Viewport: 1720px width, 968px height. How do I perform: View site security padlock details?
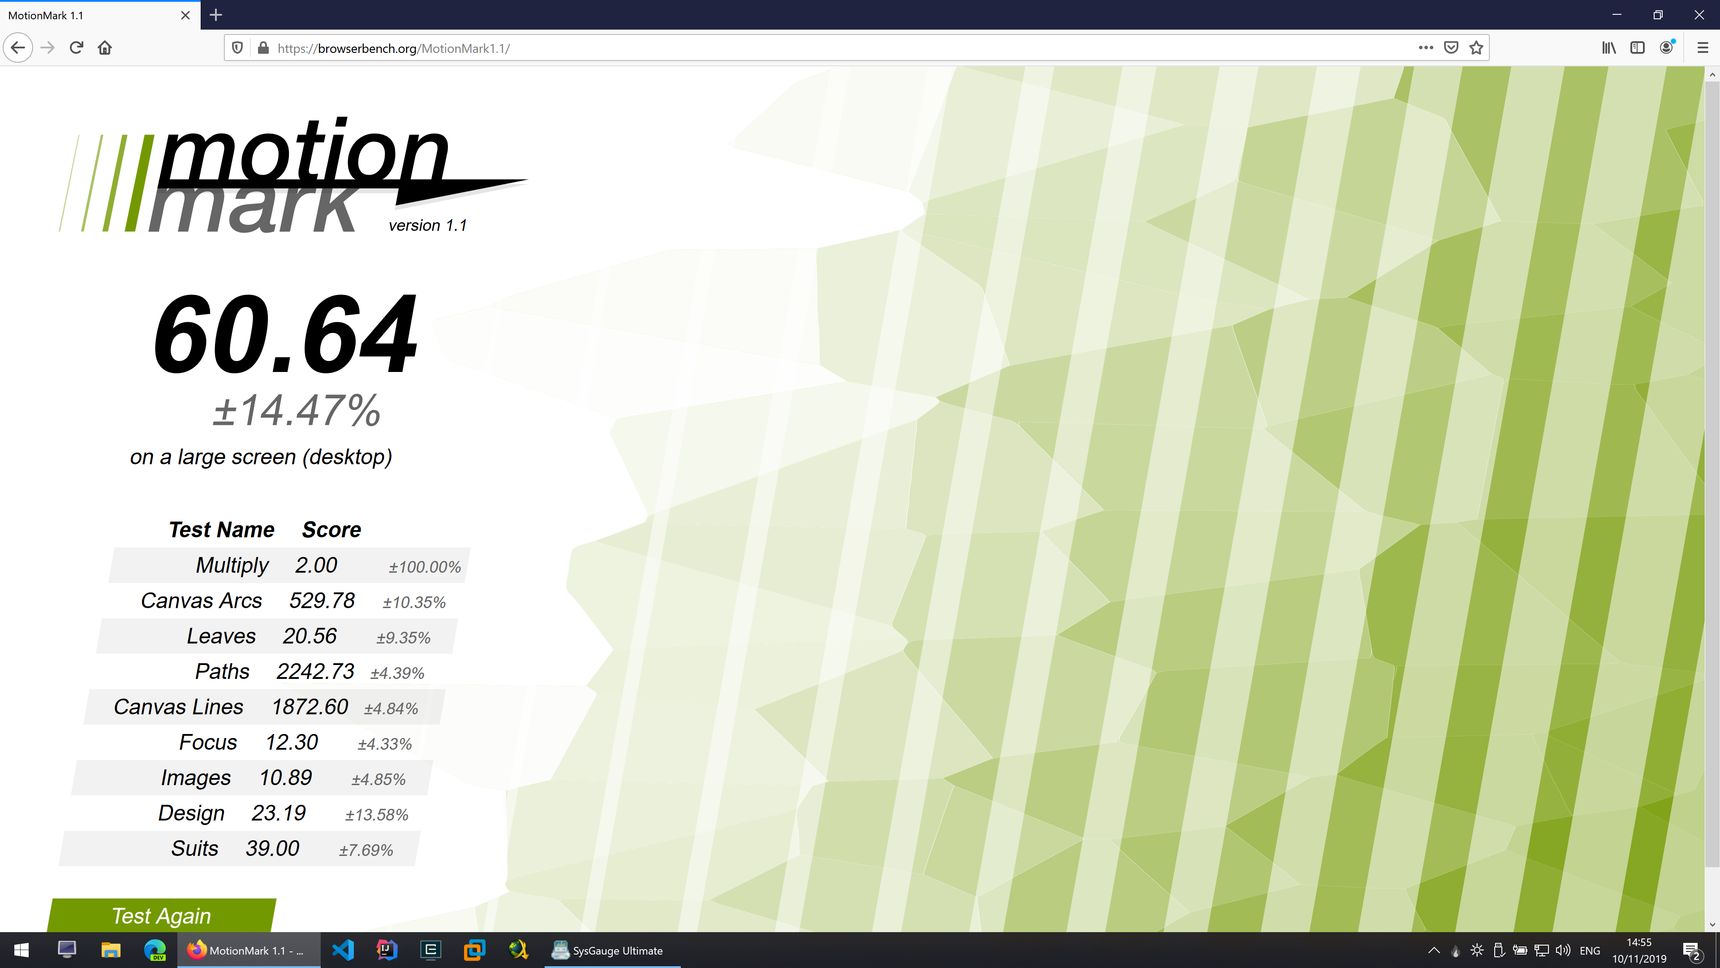[263, 47]
